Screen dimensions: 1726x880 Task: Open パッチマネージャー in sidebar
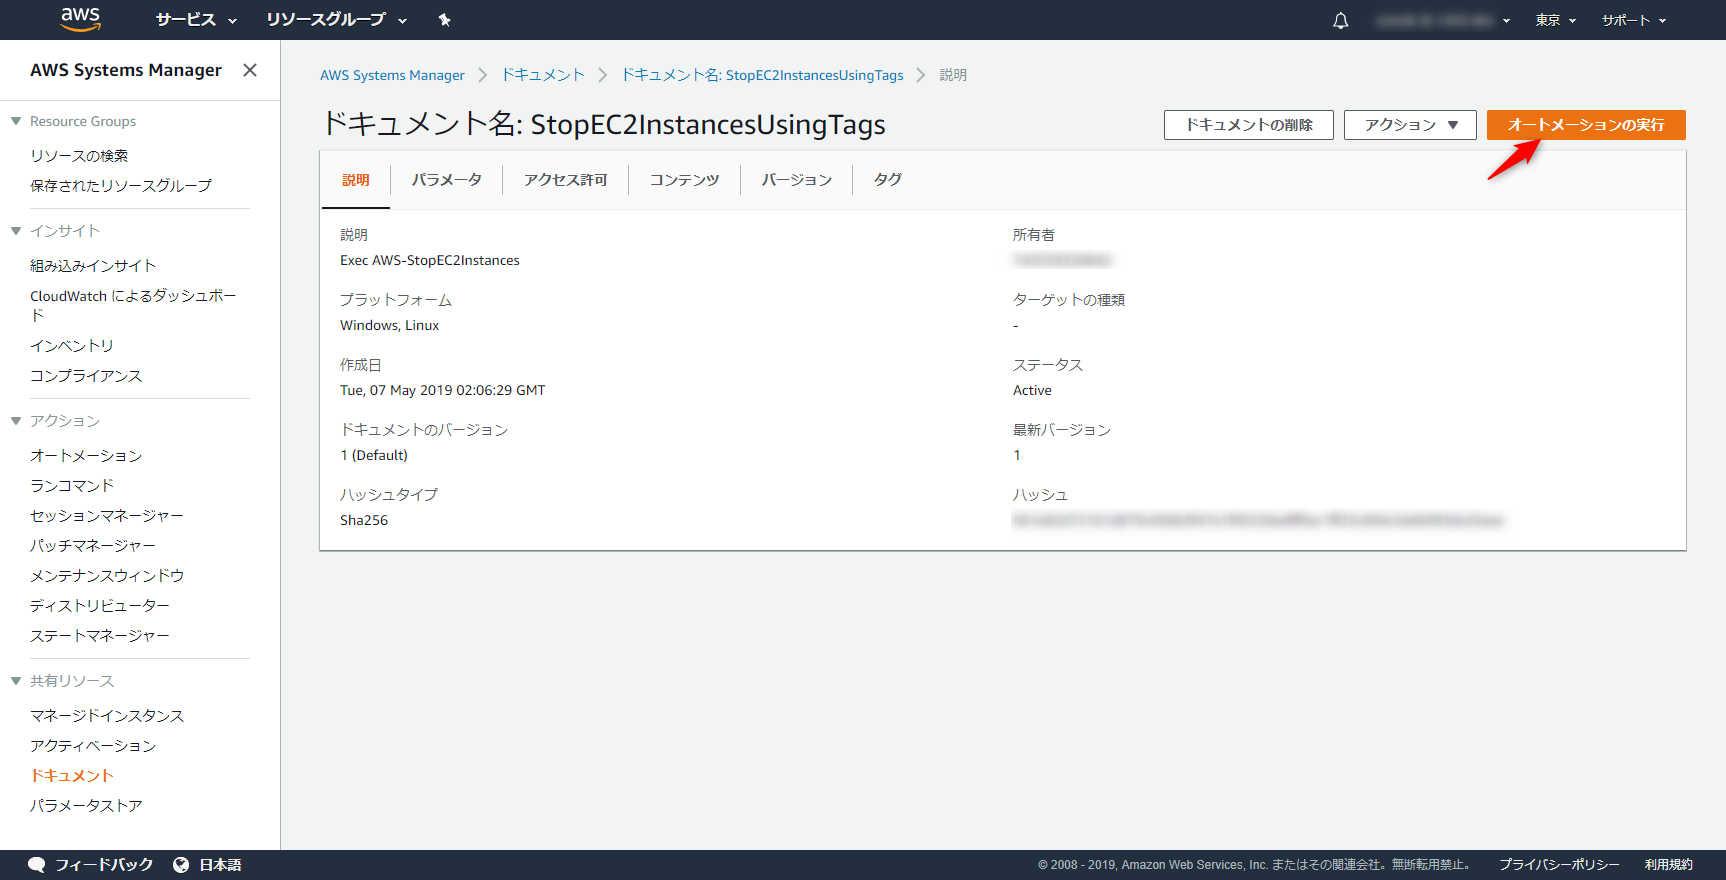(x=93, y=546)
